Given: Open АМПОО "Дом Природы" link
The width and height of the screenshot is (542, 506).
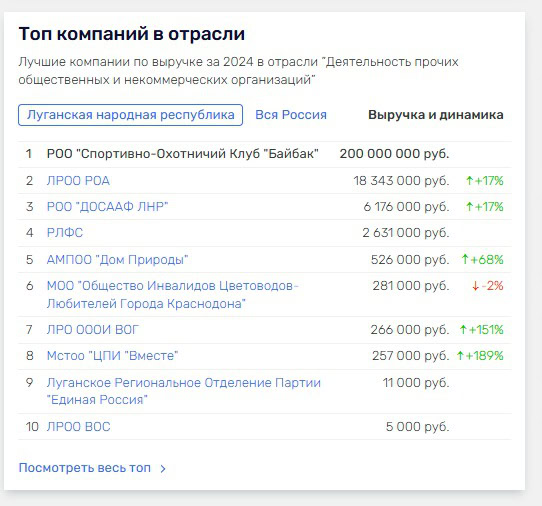Looking at the screenshot, I should [x=117, y=260].
